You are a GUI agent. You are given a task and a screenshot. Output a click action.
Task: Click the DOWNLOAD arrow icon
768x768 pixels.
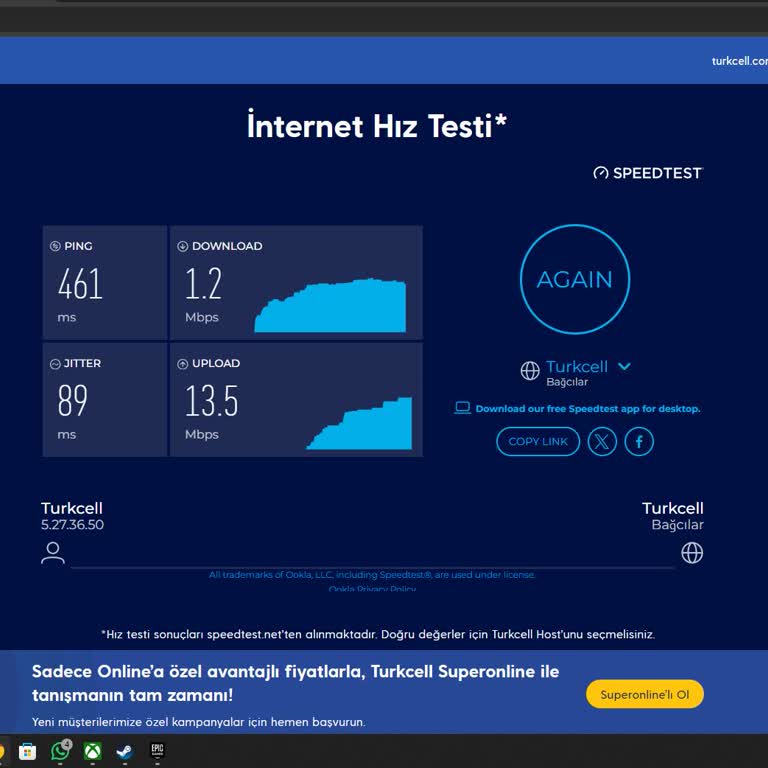click(x=182, y=246)
